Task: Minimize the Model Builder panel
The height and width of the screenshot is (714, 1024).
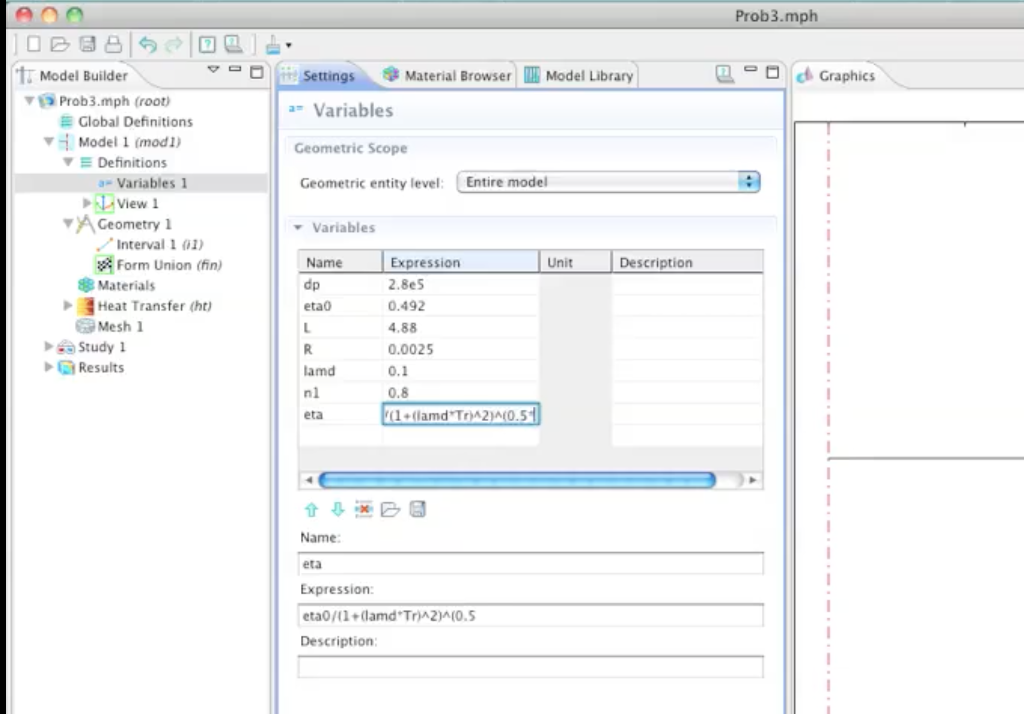Action: click(x=234, y=69)
